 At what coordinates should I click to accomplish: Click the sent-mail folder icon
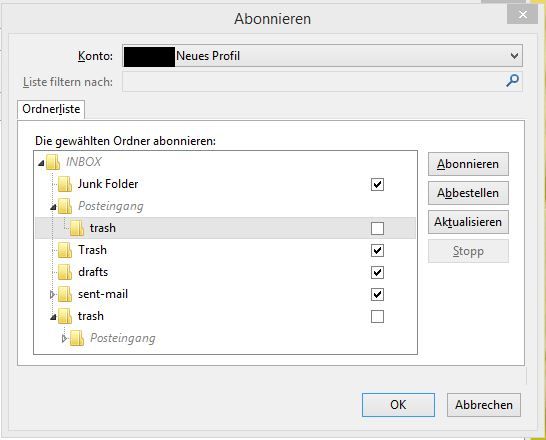[65, 294]
